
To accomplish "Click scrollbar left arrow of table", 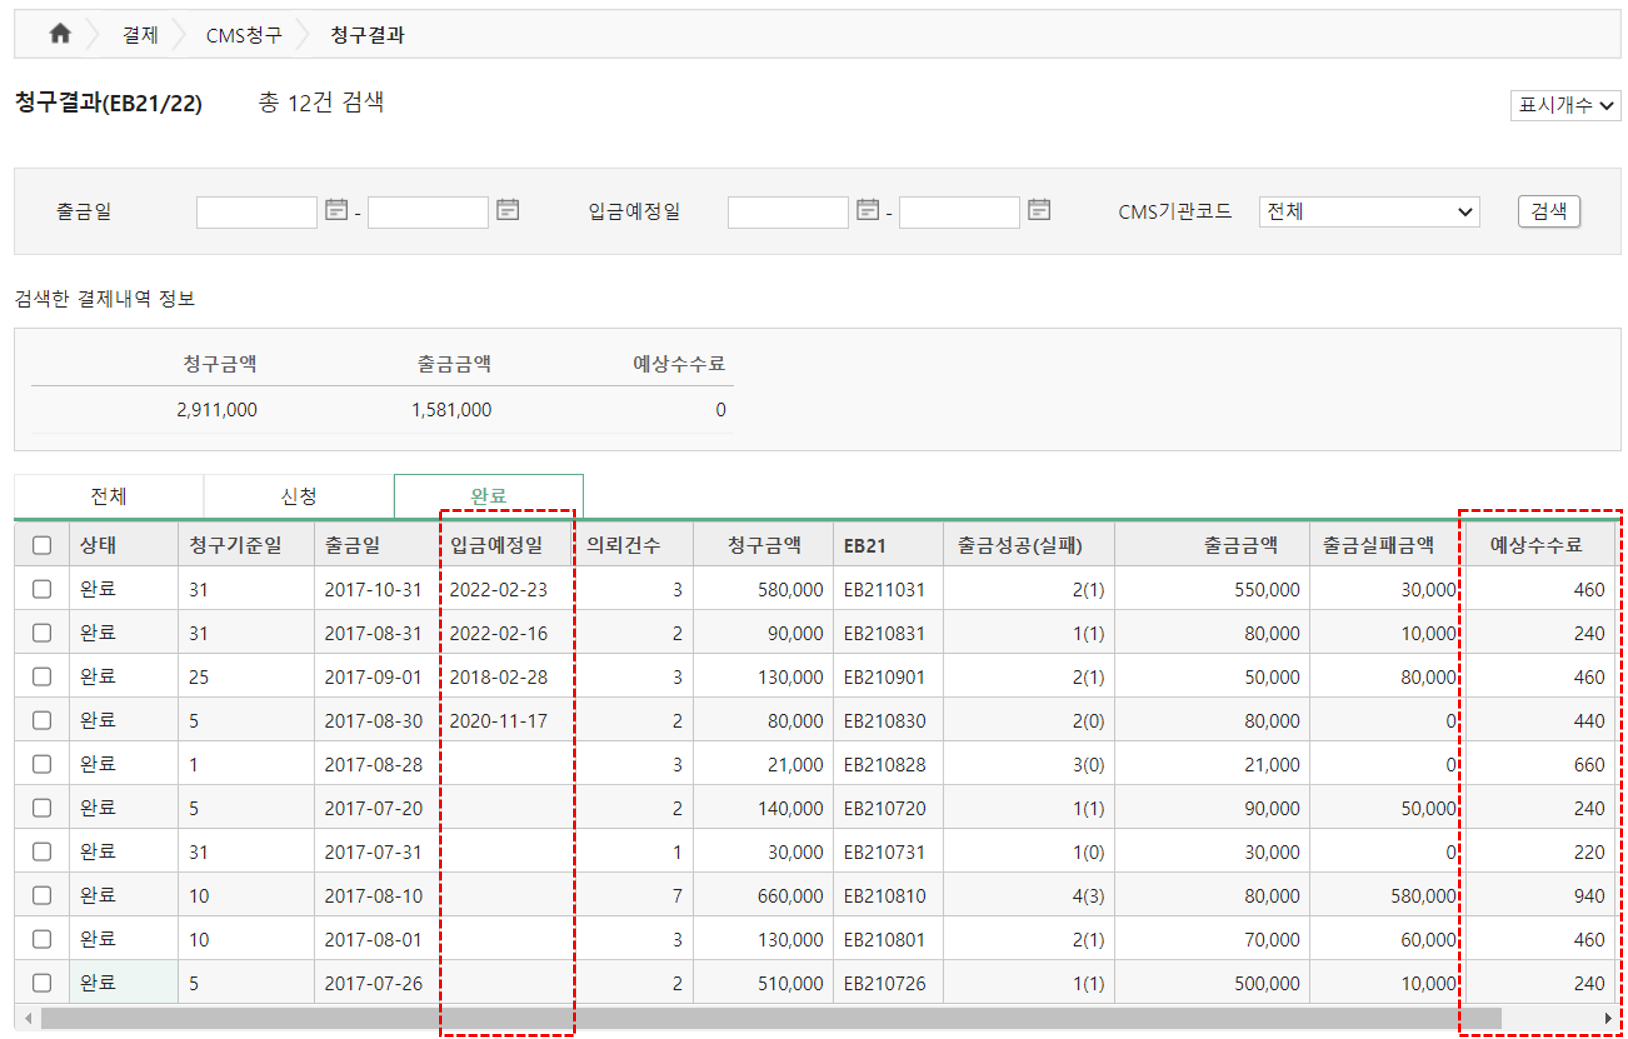I will coord(28,1018).
